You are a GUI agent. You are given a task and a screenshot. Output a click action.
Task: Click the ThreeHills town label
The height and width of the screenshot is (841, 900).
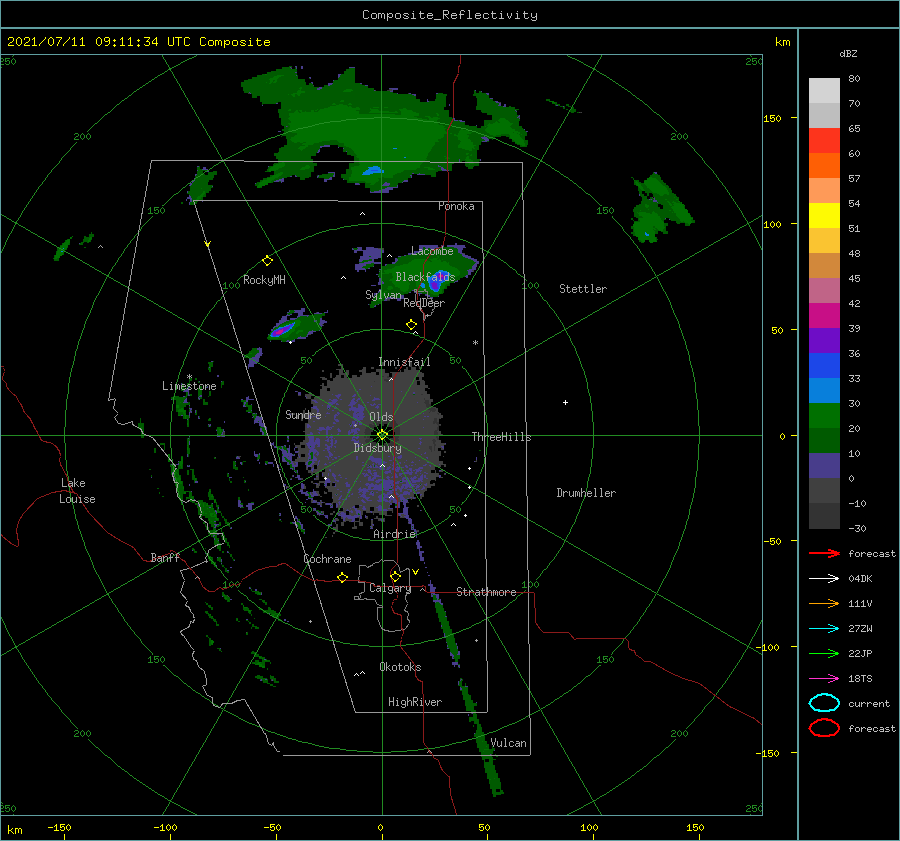(x=501, y=437)
